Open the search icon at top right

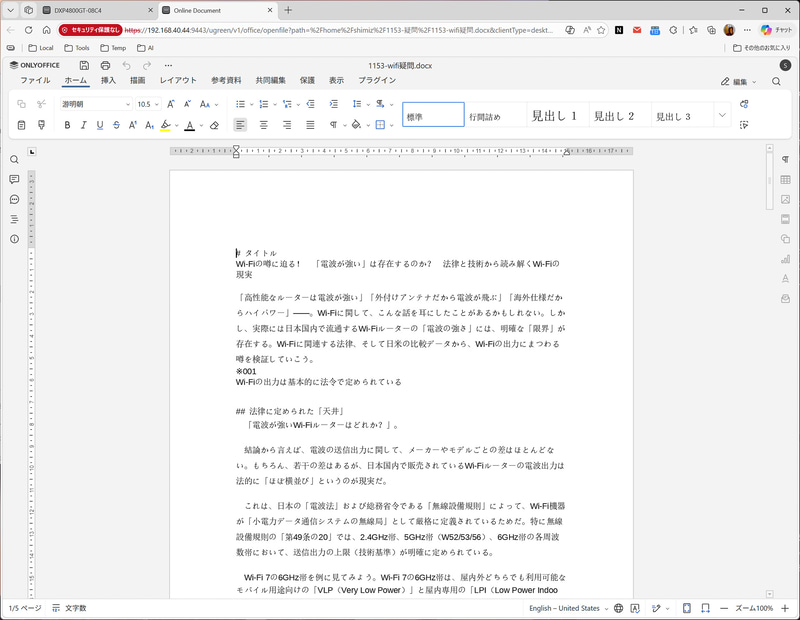(776, 82)
